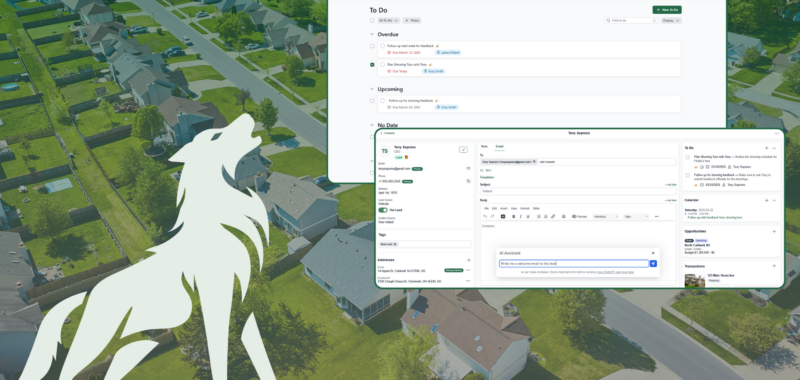The height and width of the screenshot is (380, 800).
Task: Send the AI Assistant prompt
Action: (654, 264)
